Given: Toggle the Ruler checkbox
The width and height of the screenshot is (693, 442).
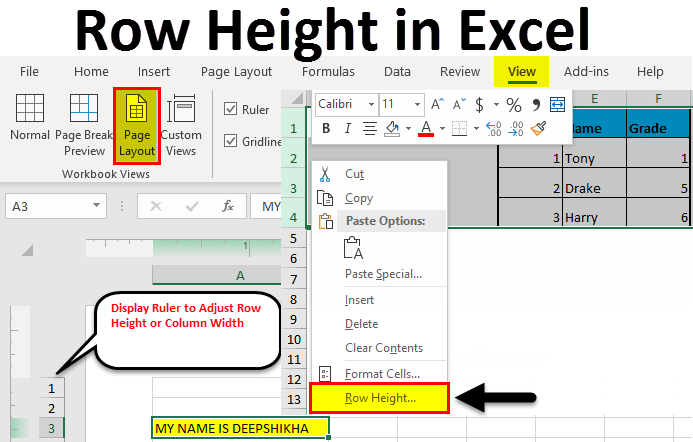Looking at the screenshot, I should point(230,109).
